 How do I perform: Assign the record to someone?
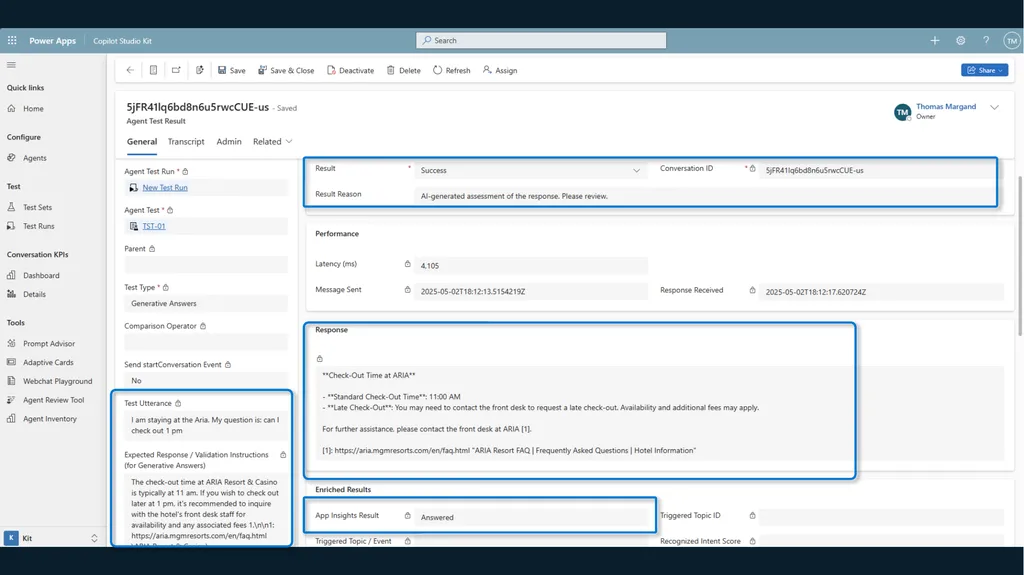pyautogui.click(x=500, y=70)
